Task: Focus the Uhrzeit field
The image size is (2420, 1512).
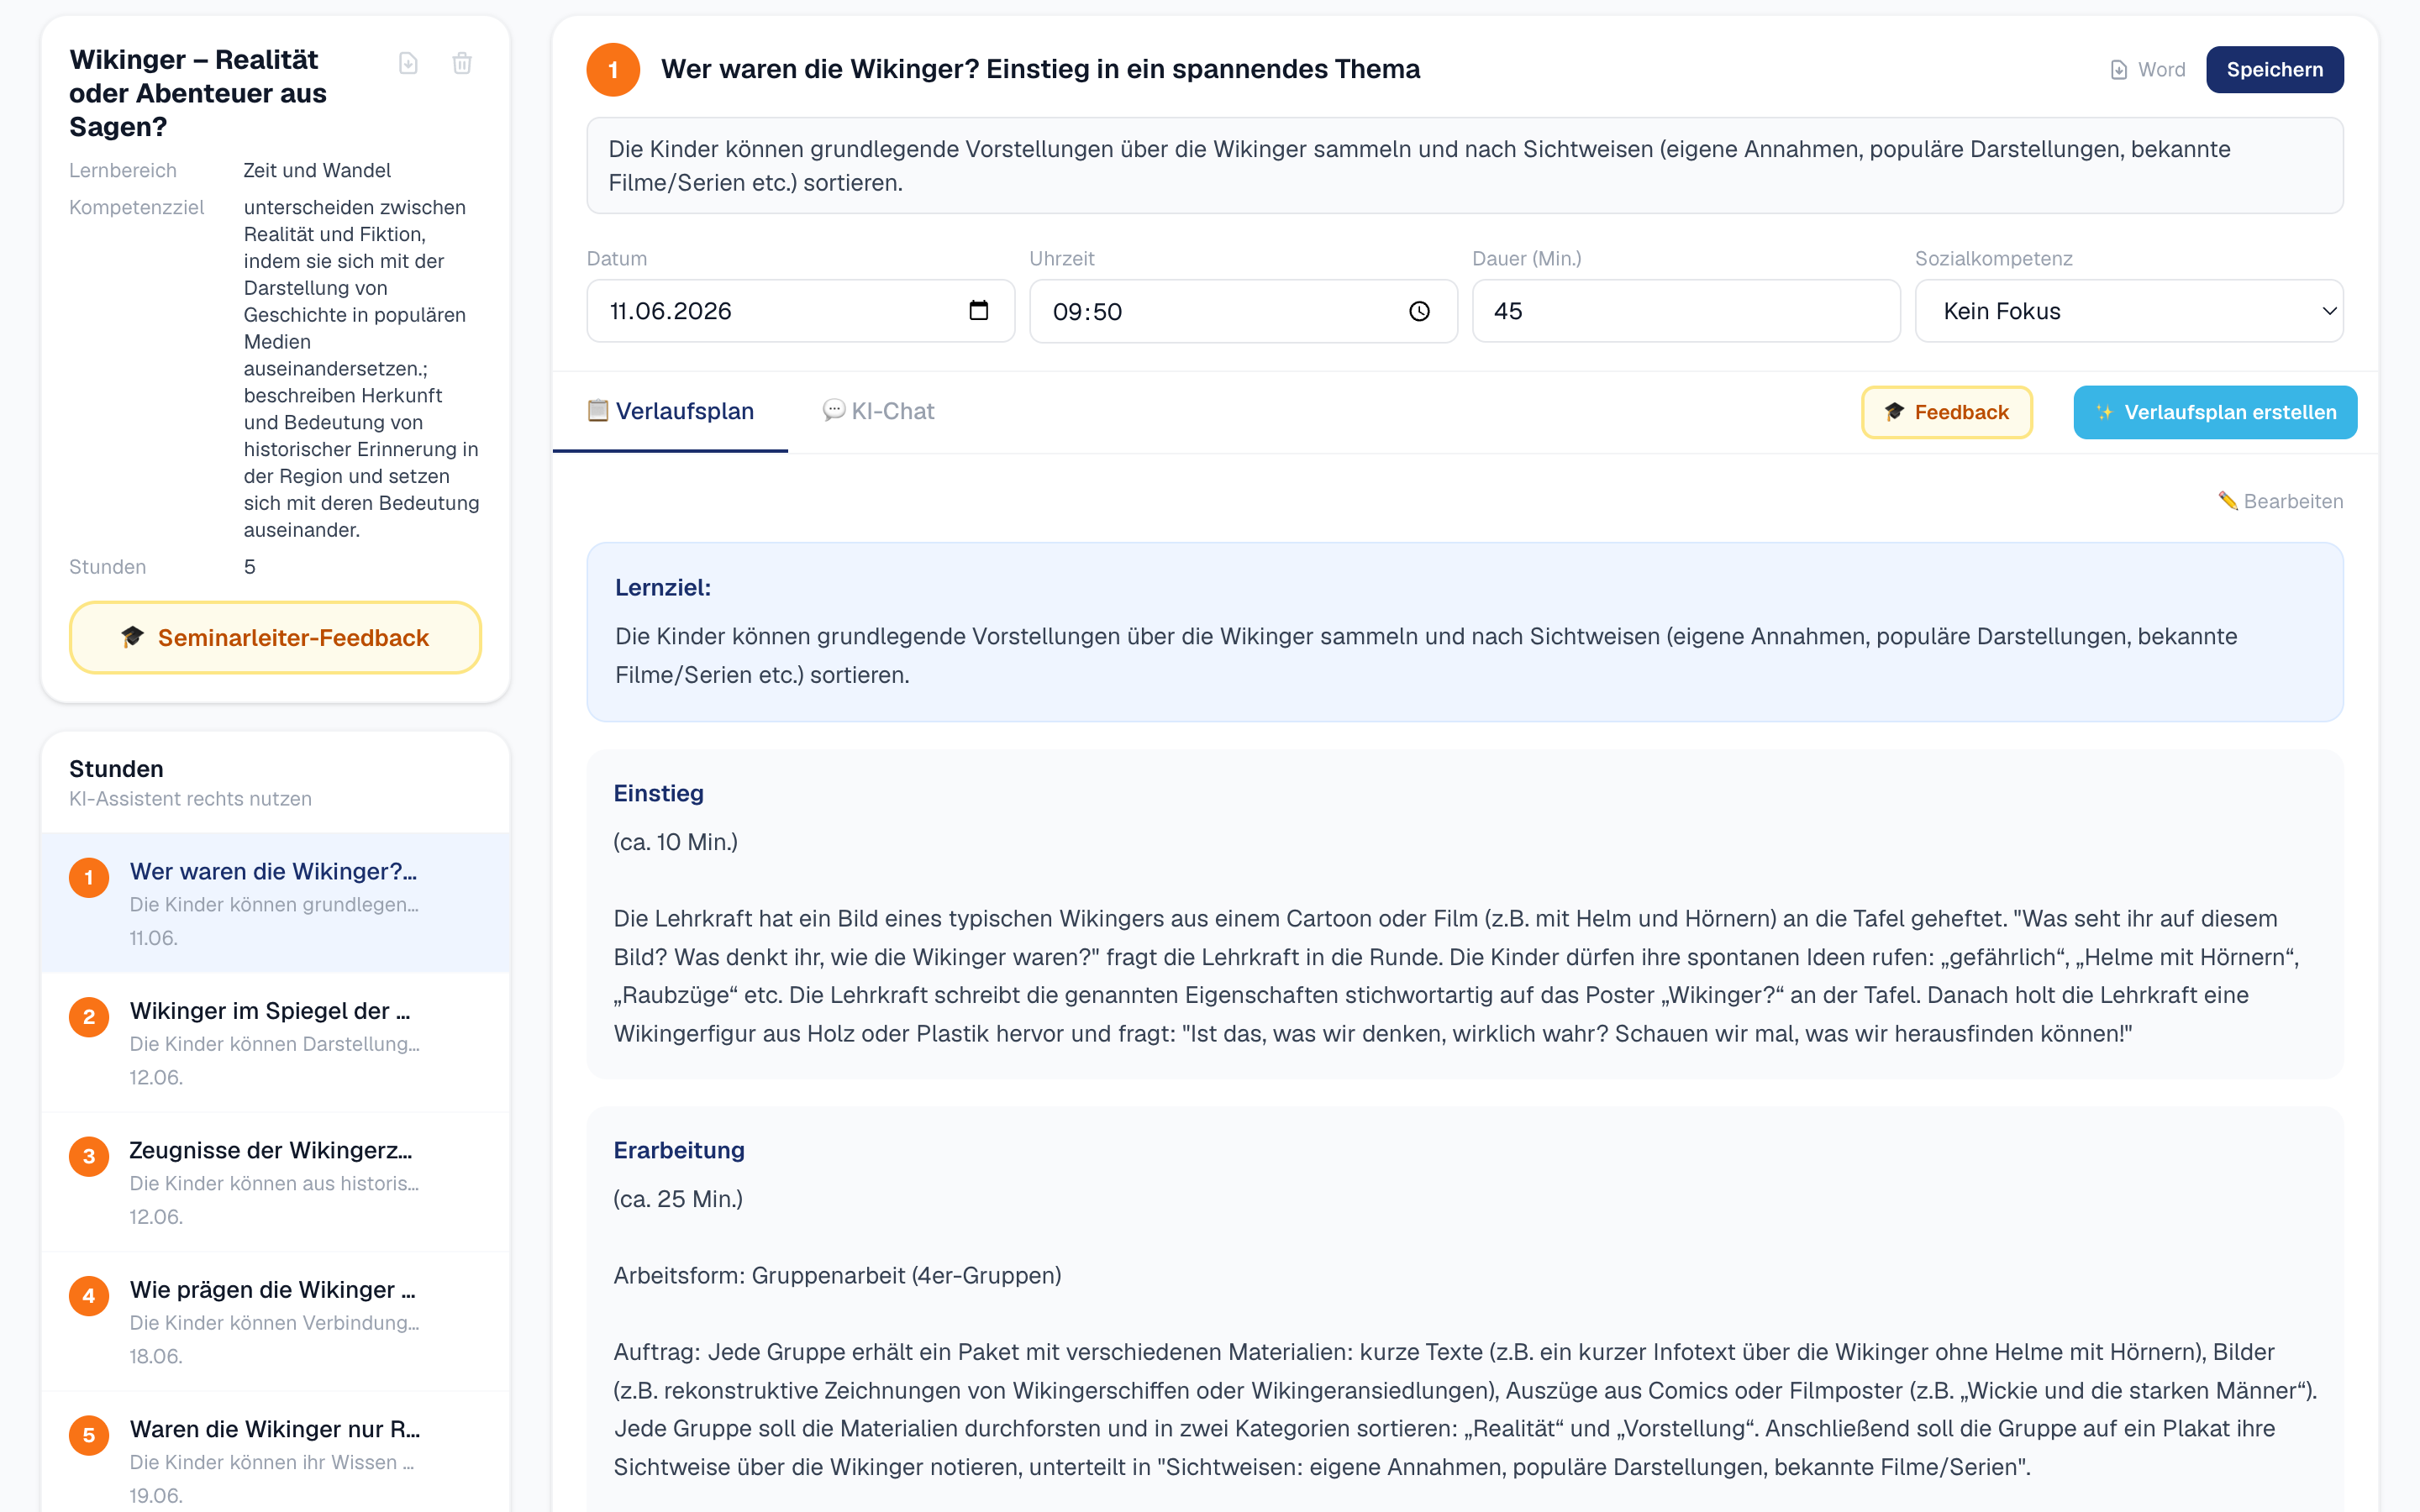Action: click(1243, 311)
